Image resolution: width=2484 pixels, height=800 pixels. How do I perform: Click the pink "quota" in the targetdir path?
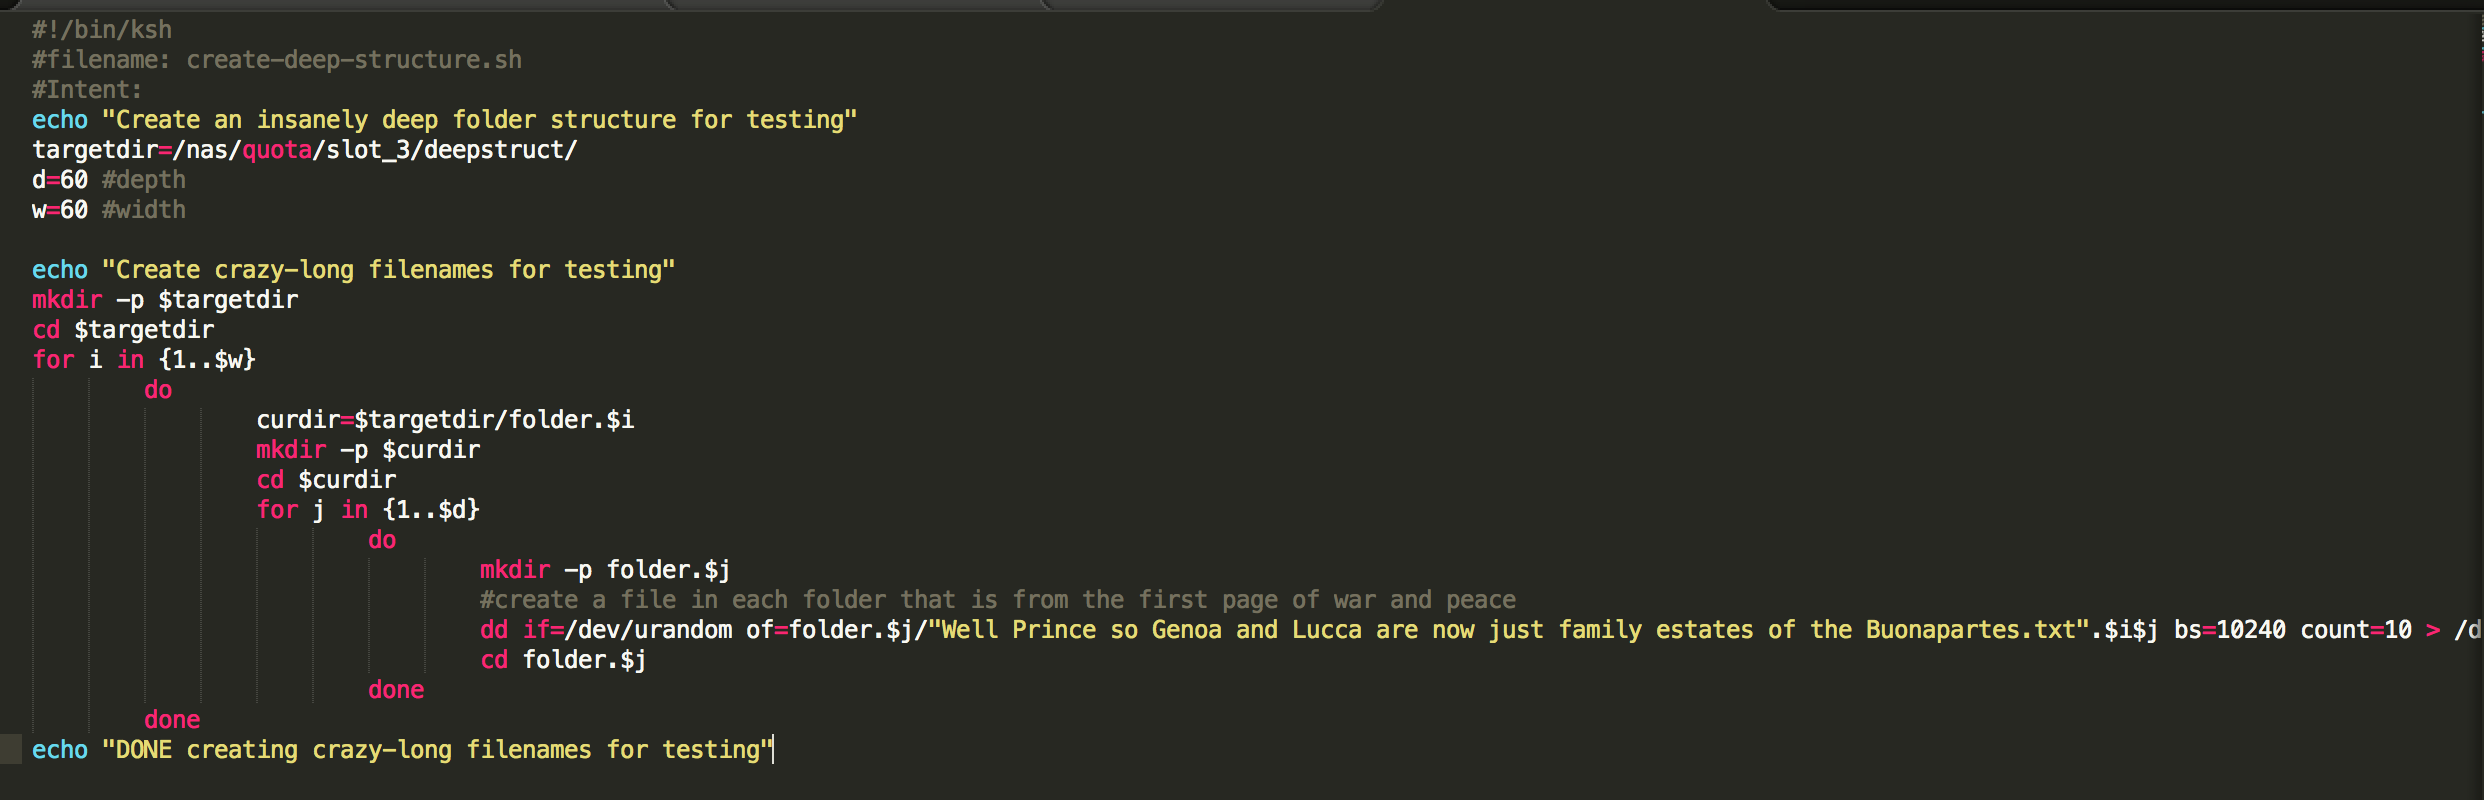[x=277, y=150]
